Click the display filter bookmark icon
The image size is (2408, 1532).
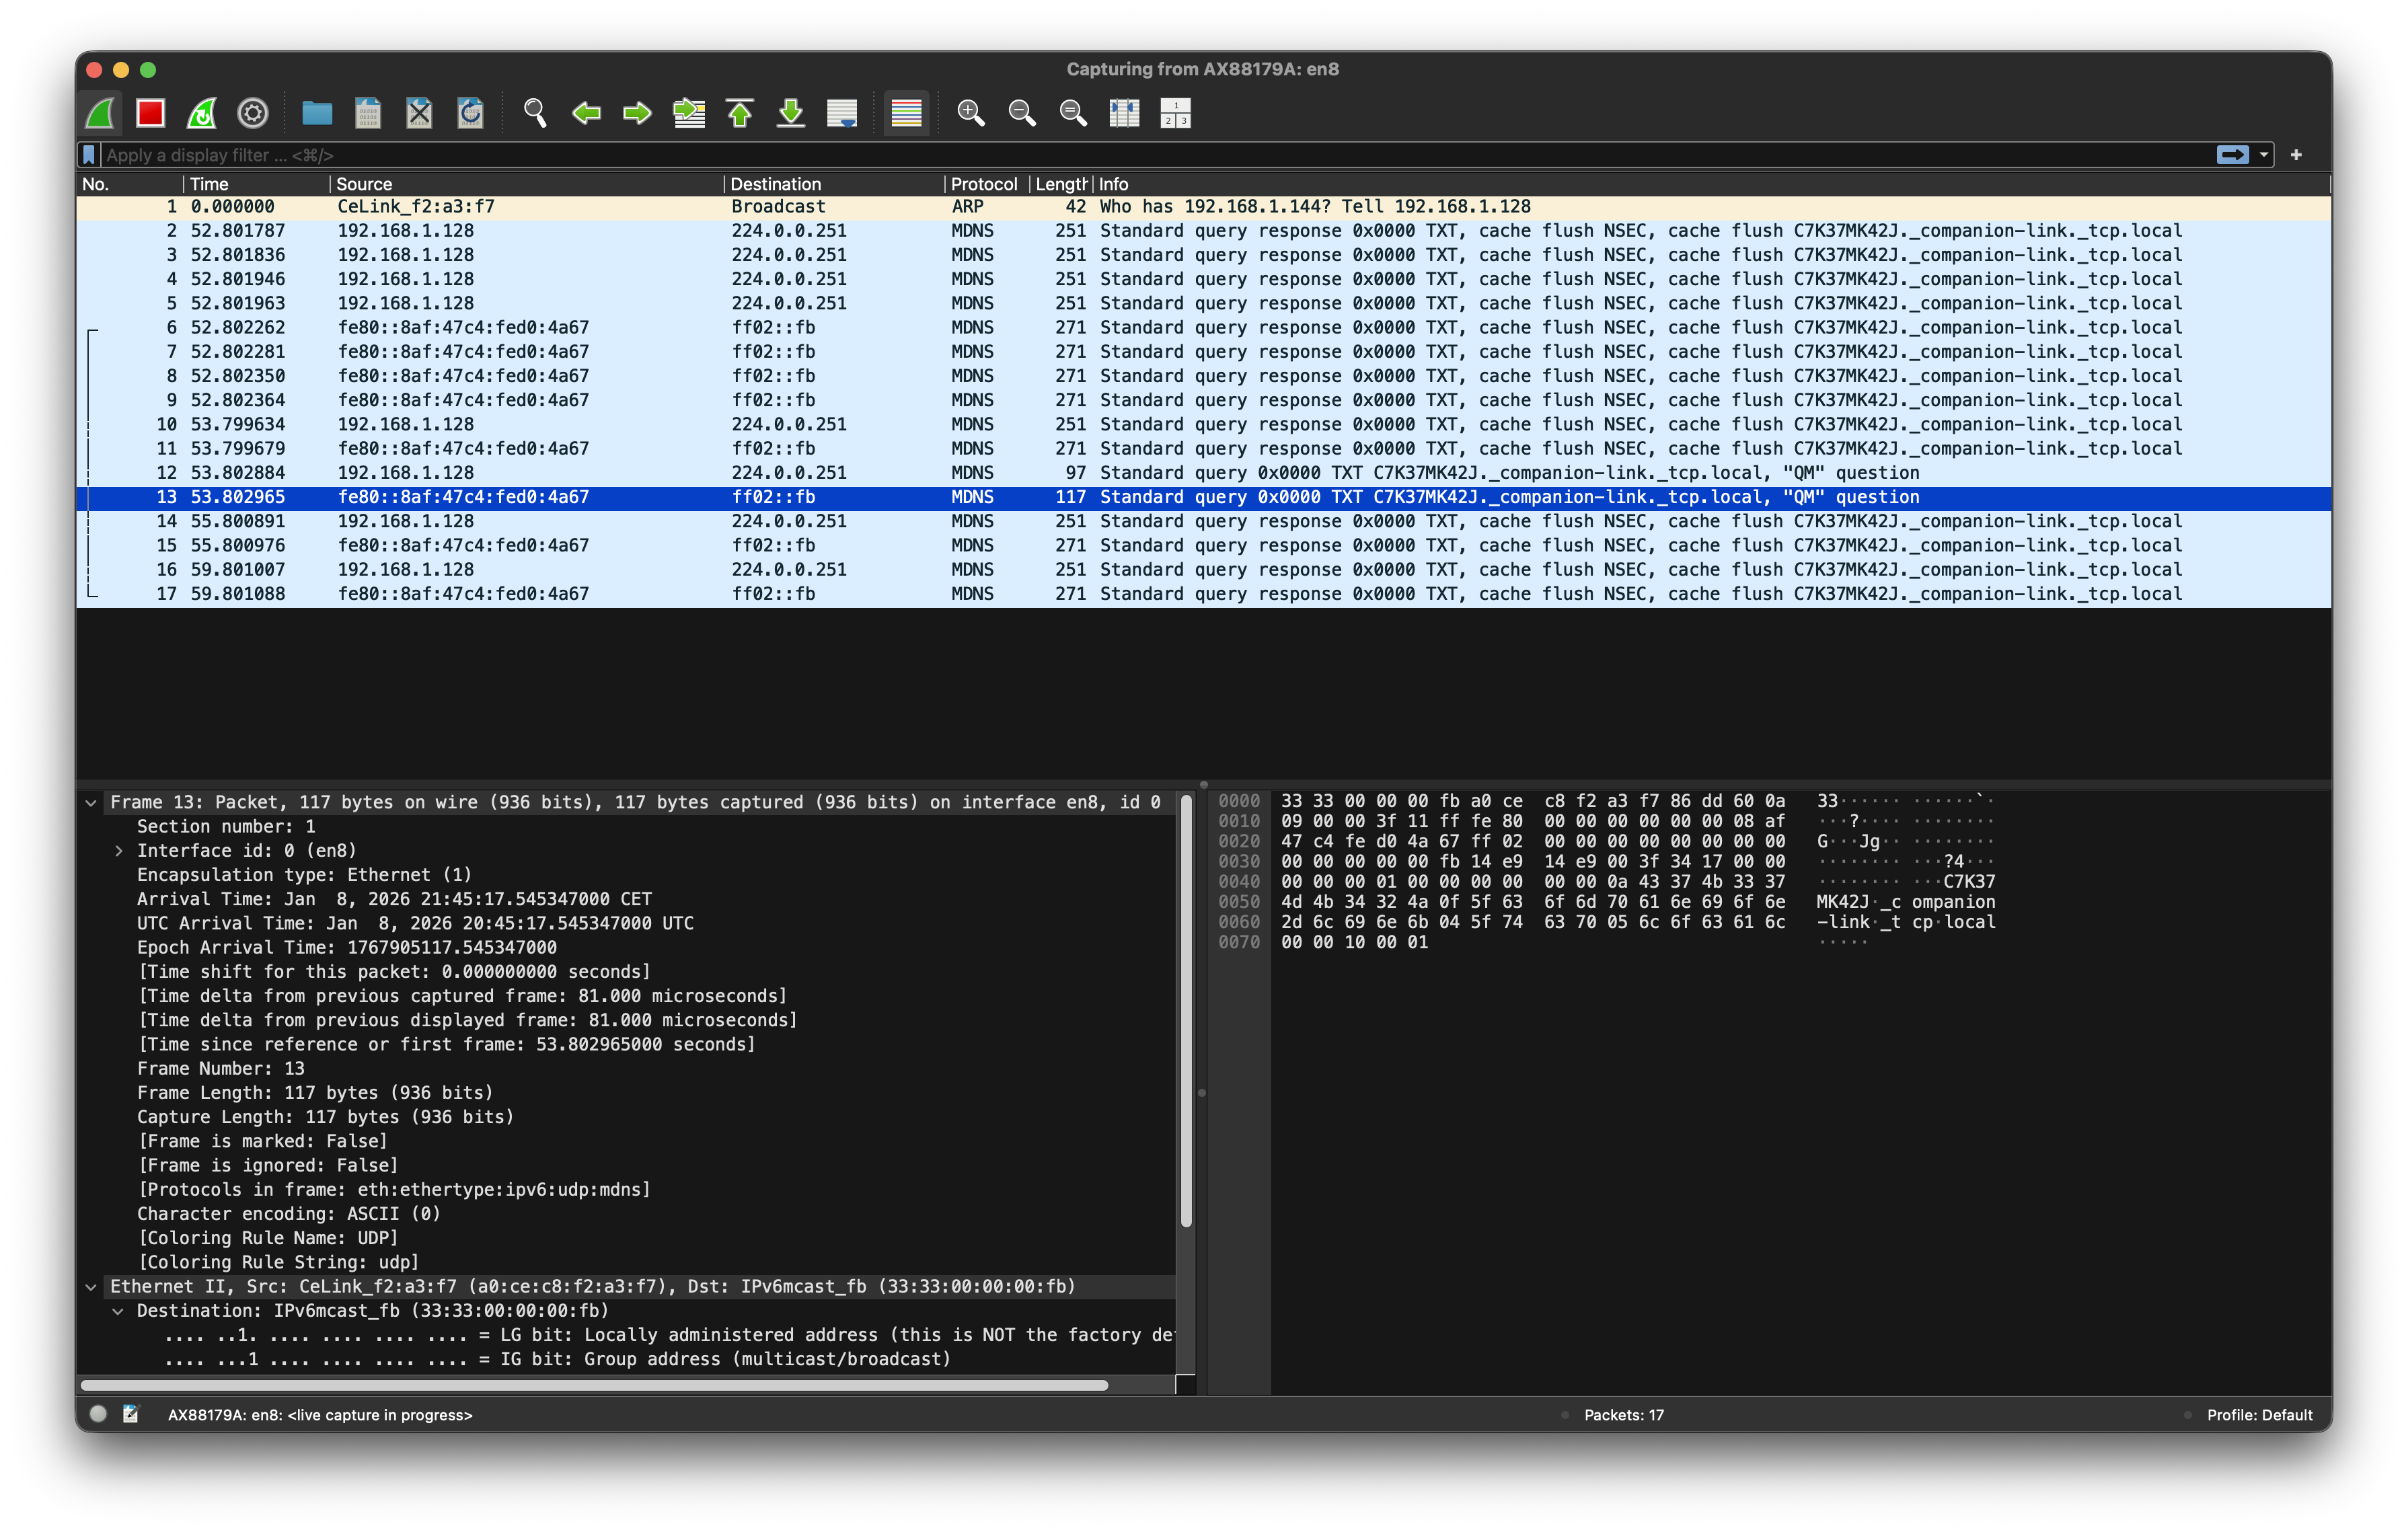point(90,155)
